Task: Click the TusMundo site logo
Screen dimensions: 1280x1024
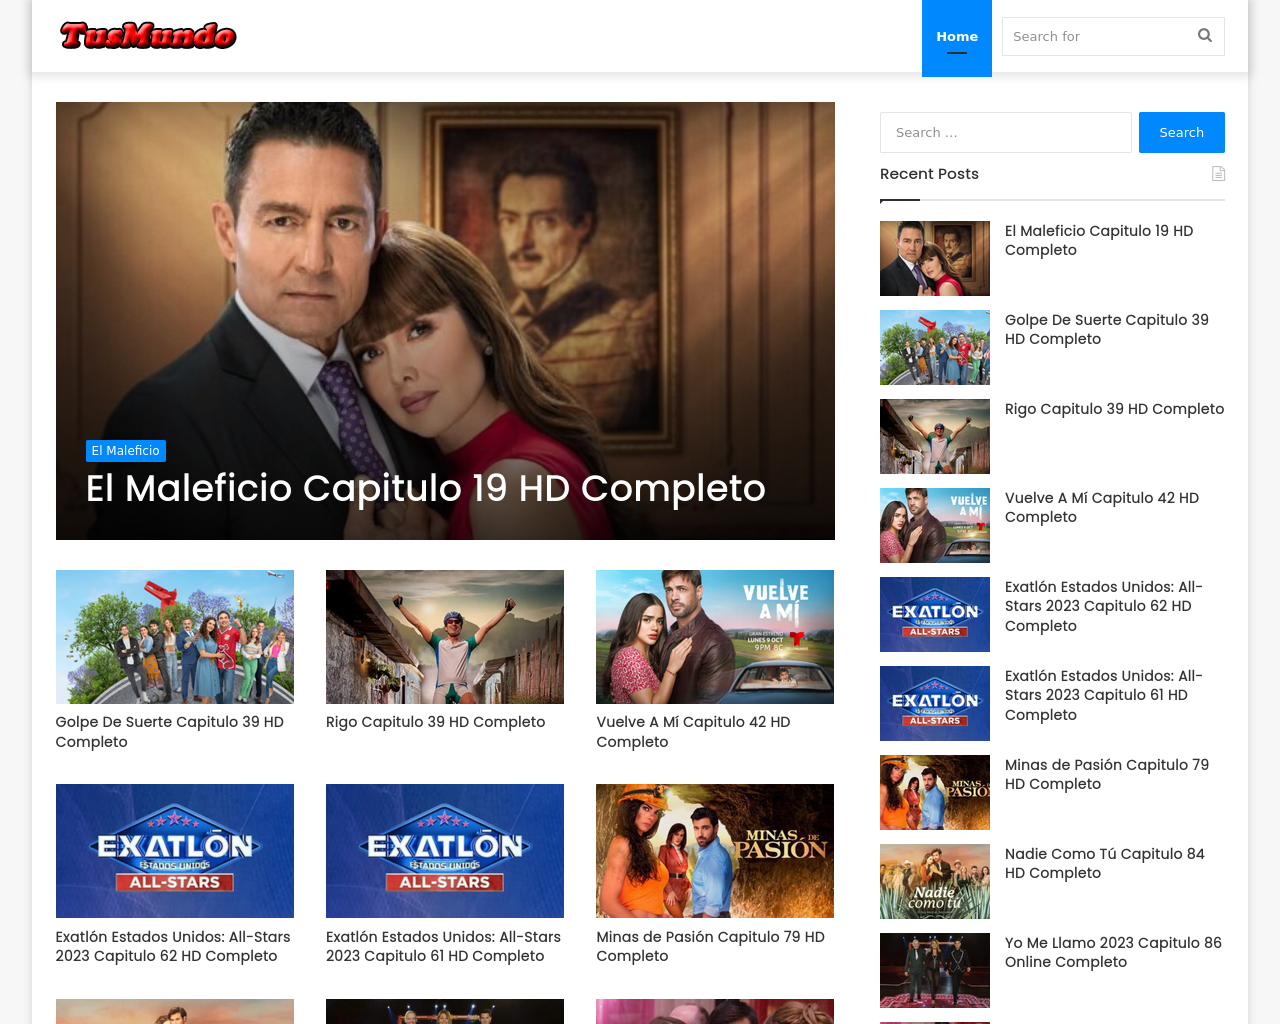Action: coord(148,36)
